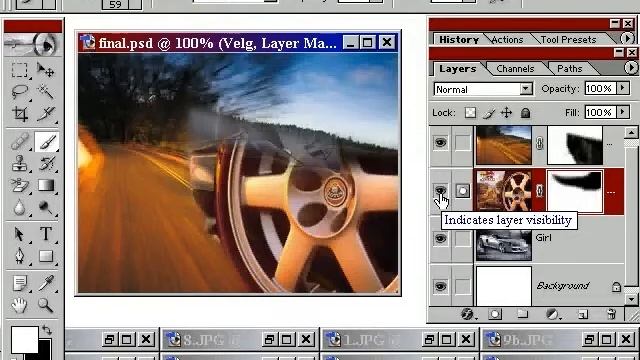Click link icon between Velg layer and mask
The image size is (640, 360).
[539, 191]
